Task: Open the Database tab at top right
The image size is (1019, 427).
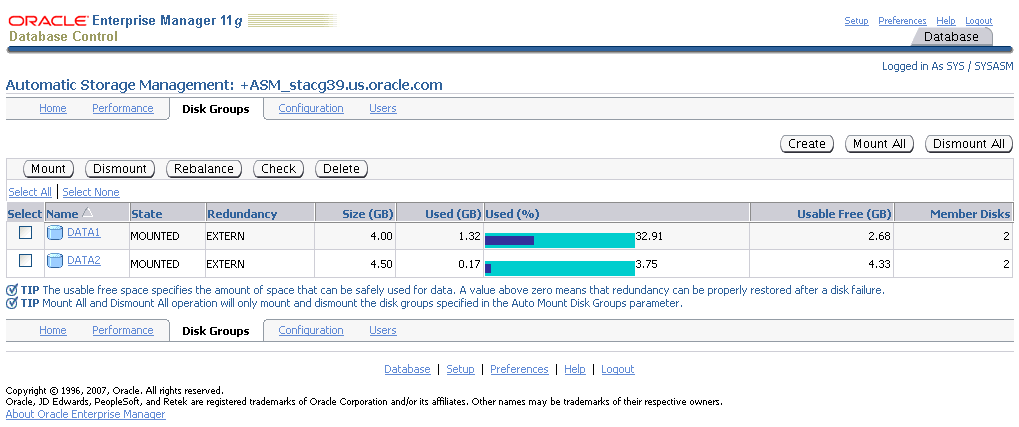Action: [951, 37]
